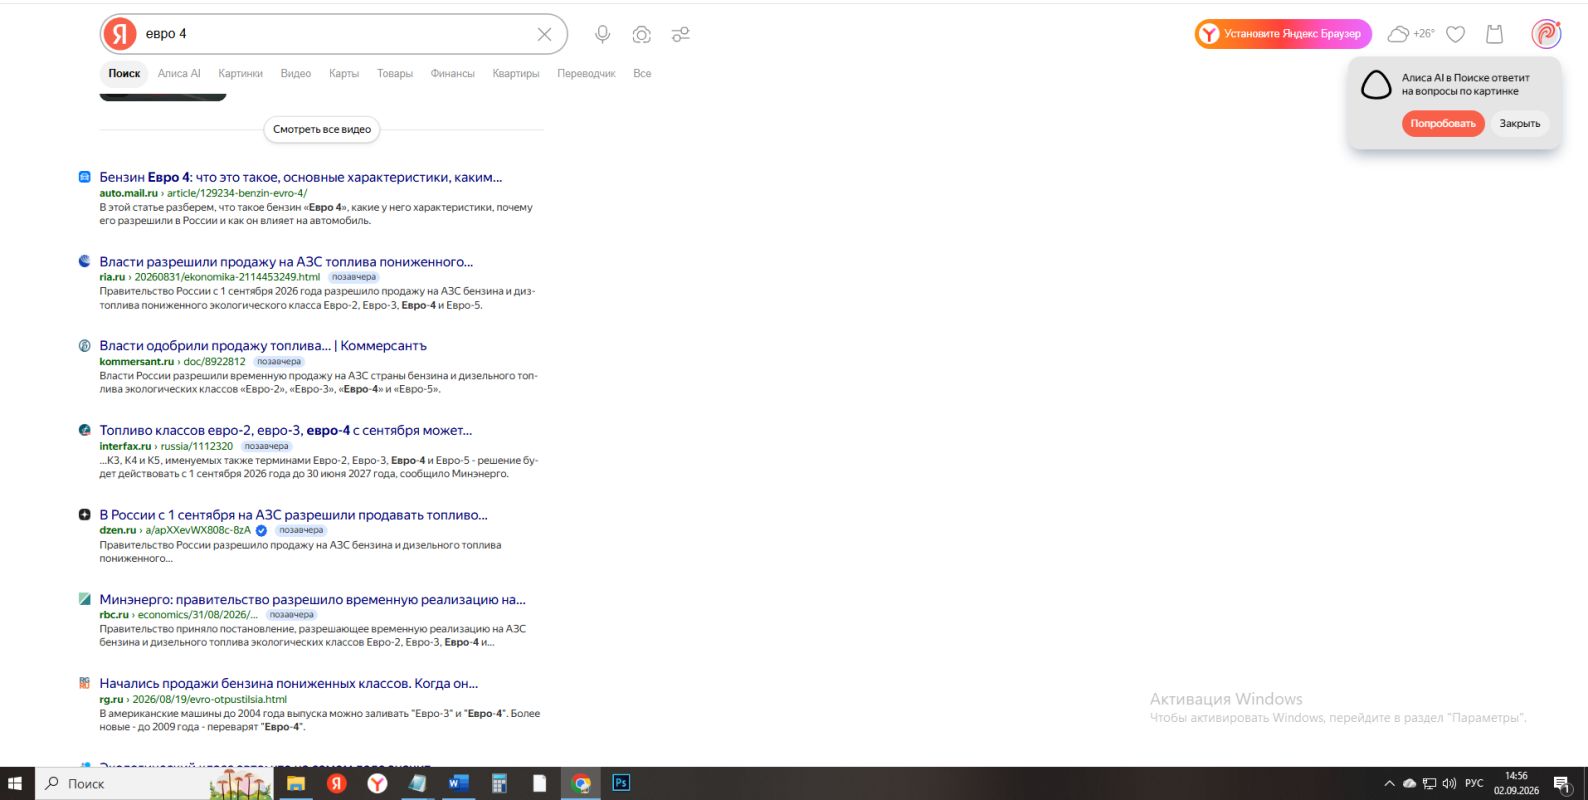Screen dimensions: 1588x800
Task: Switch to the Видео tab
Action: click(296, 73)
